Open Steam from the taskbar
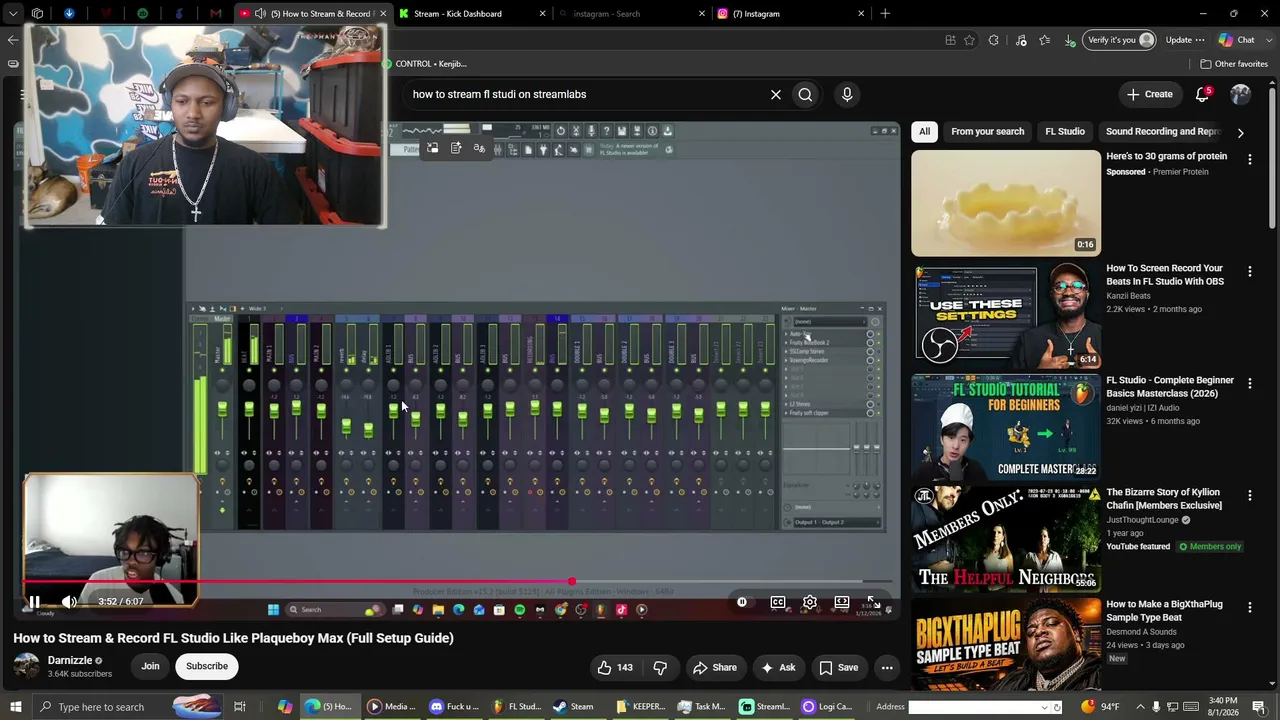 [x=574, y=707]
